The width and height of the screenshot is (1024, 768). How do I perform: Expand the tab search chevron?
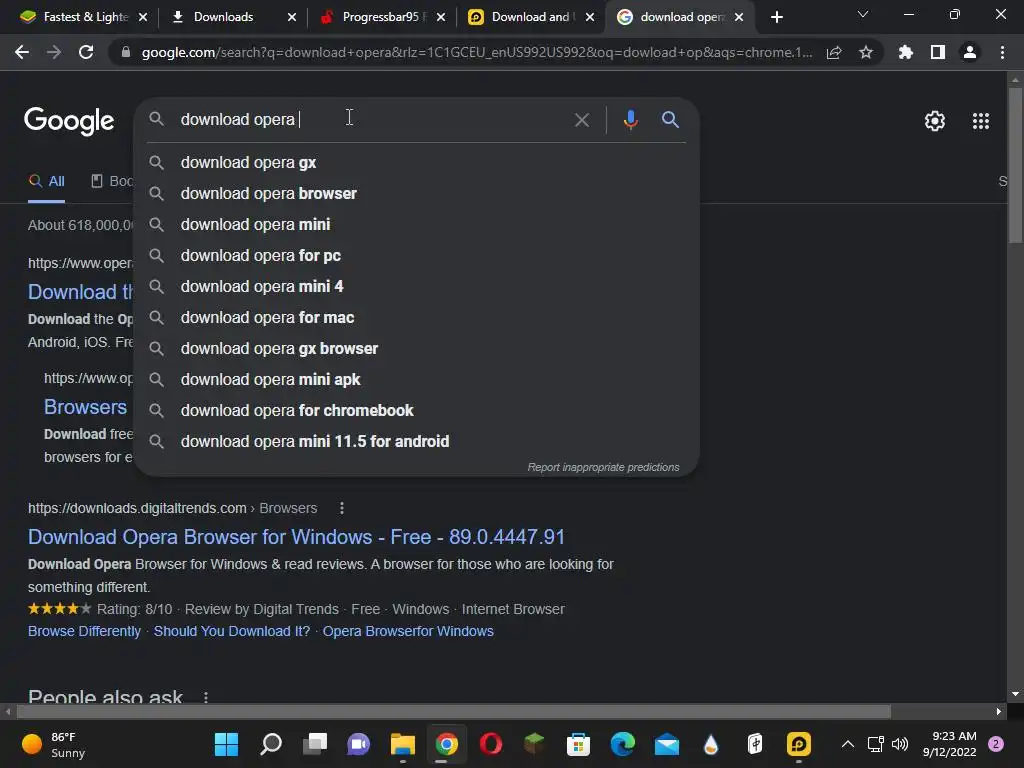863,14
